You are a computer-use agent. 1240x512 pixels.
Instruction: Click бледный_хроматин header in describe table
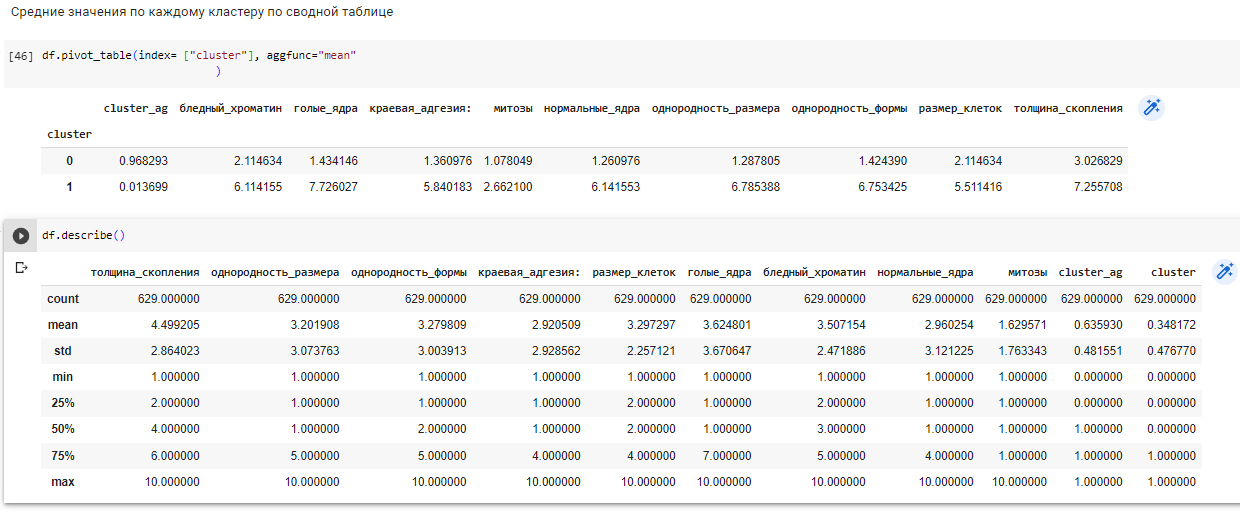coord(814,272)
